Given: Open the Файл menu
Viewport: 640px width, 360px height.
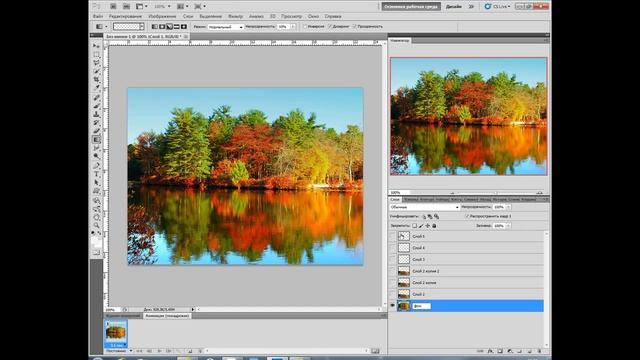Looking at the screenshot, I should click(98, 16).
